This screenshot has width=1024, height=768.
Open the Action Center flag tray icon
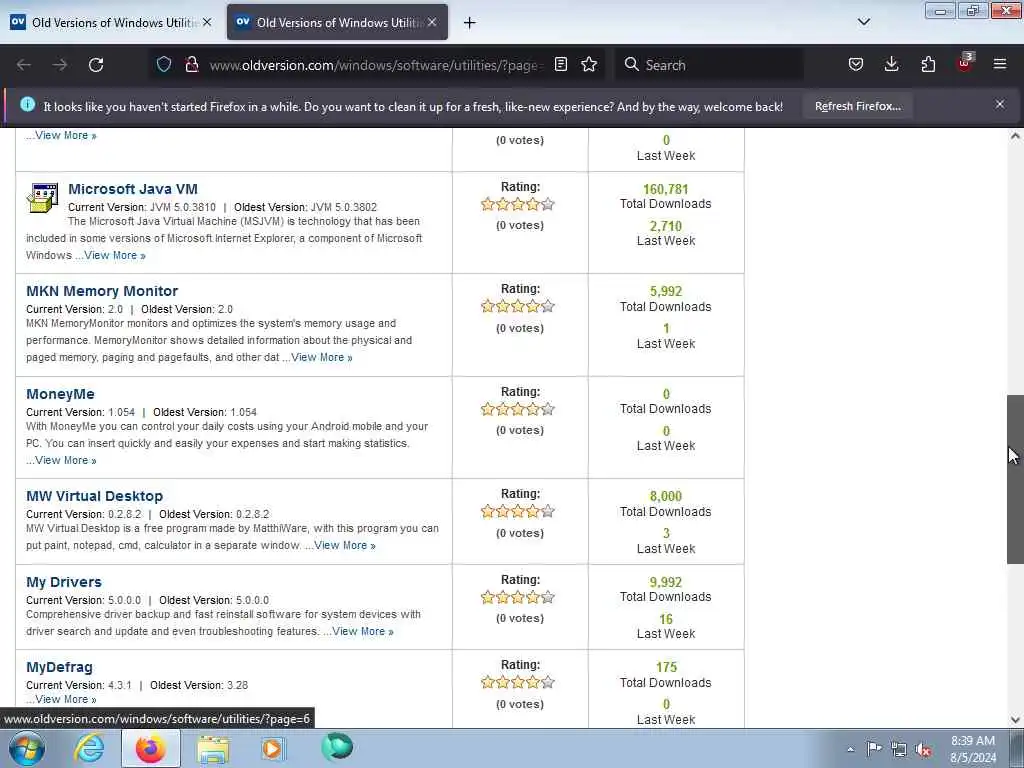pyautogui.click(x=874, y=749)
